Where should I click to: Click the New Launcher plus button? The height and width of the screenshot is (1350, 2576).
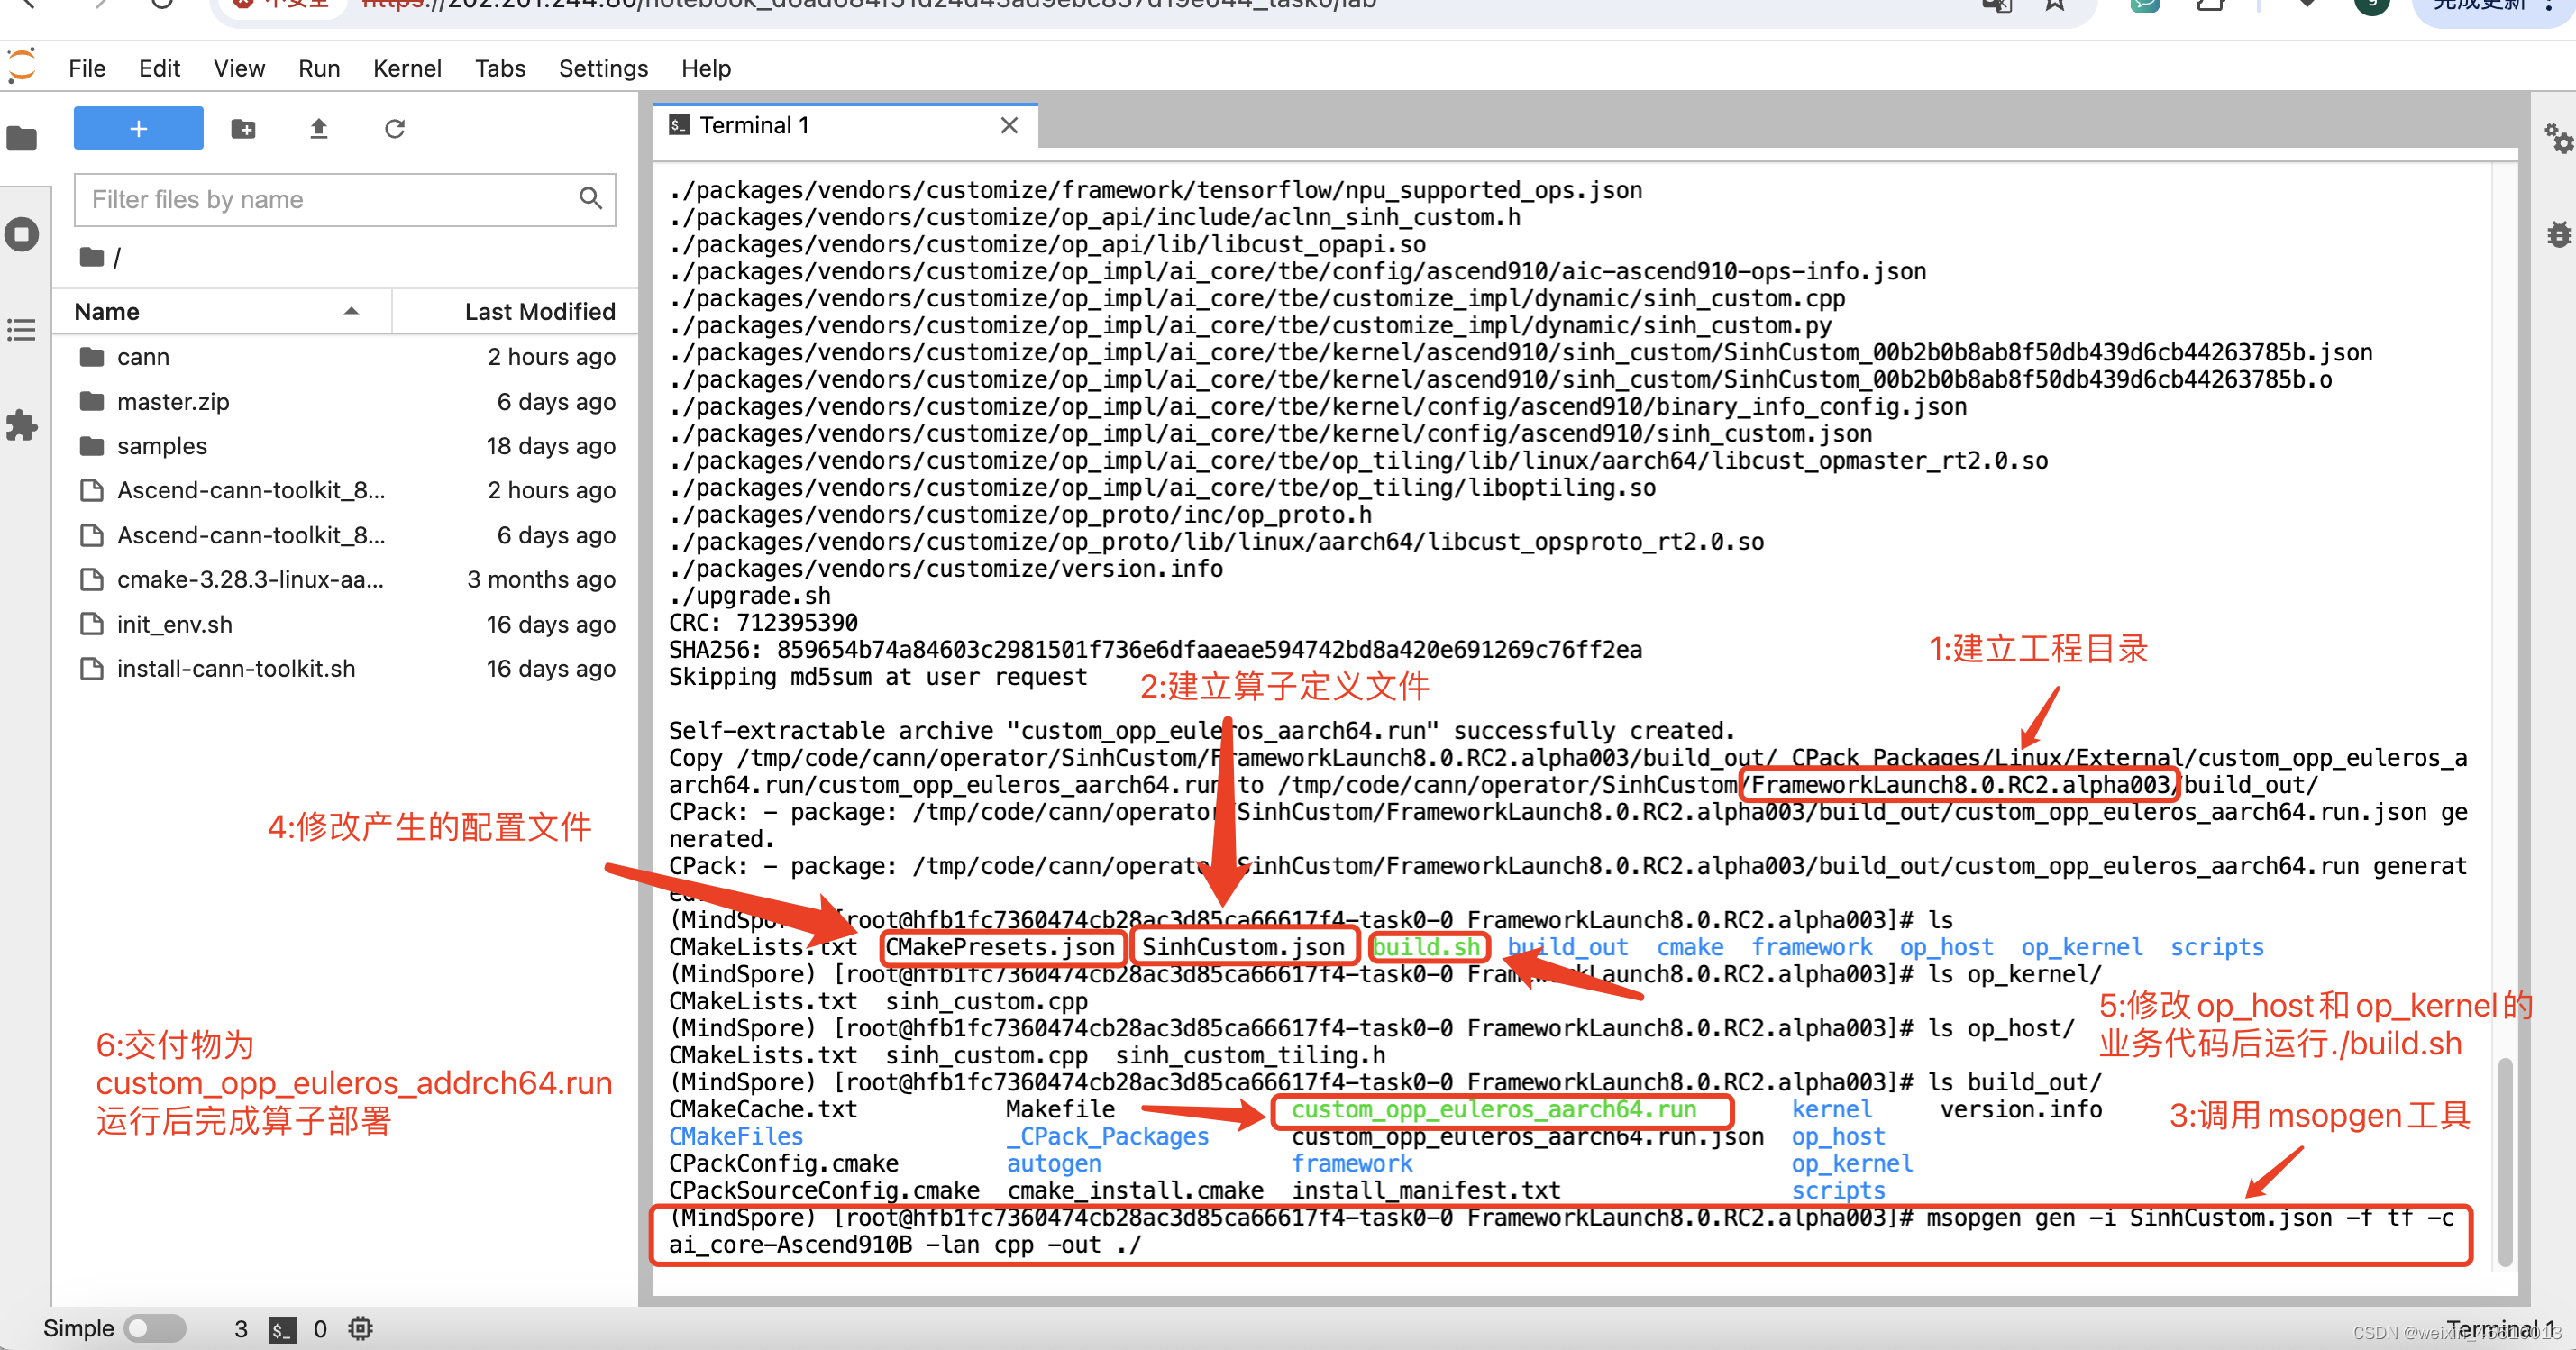(x=138, y=128)
